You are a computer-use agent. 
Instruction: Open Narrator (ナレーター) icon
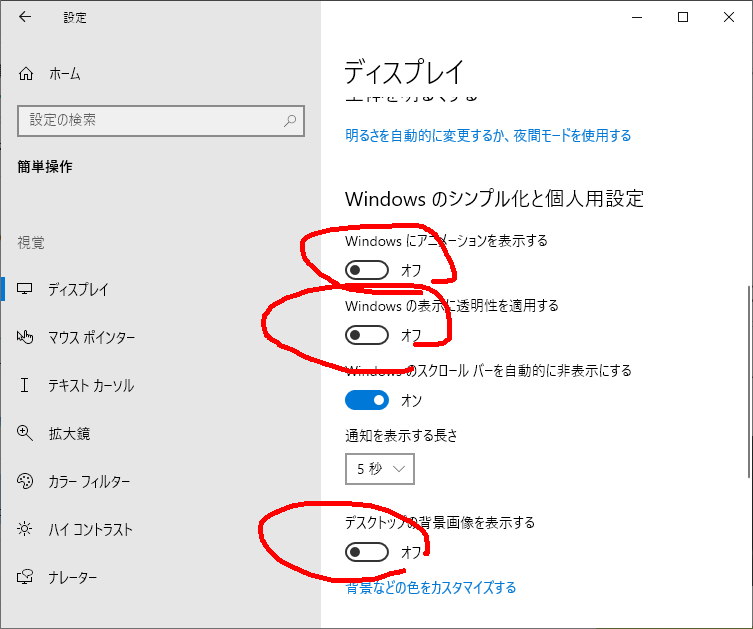click(26, 578)
